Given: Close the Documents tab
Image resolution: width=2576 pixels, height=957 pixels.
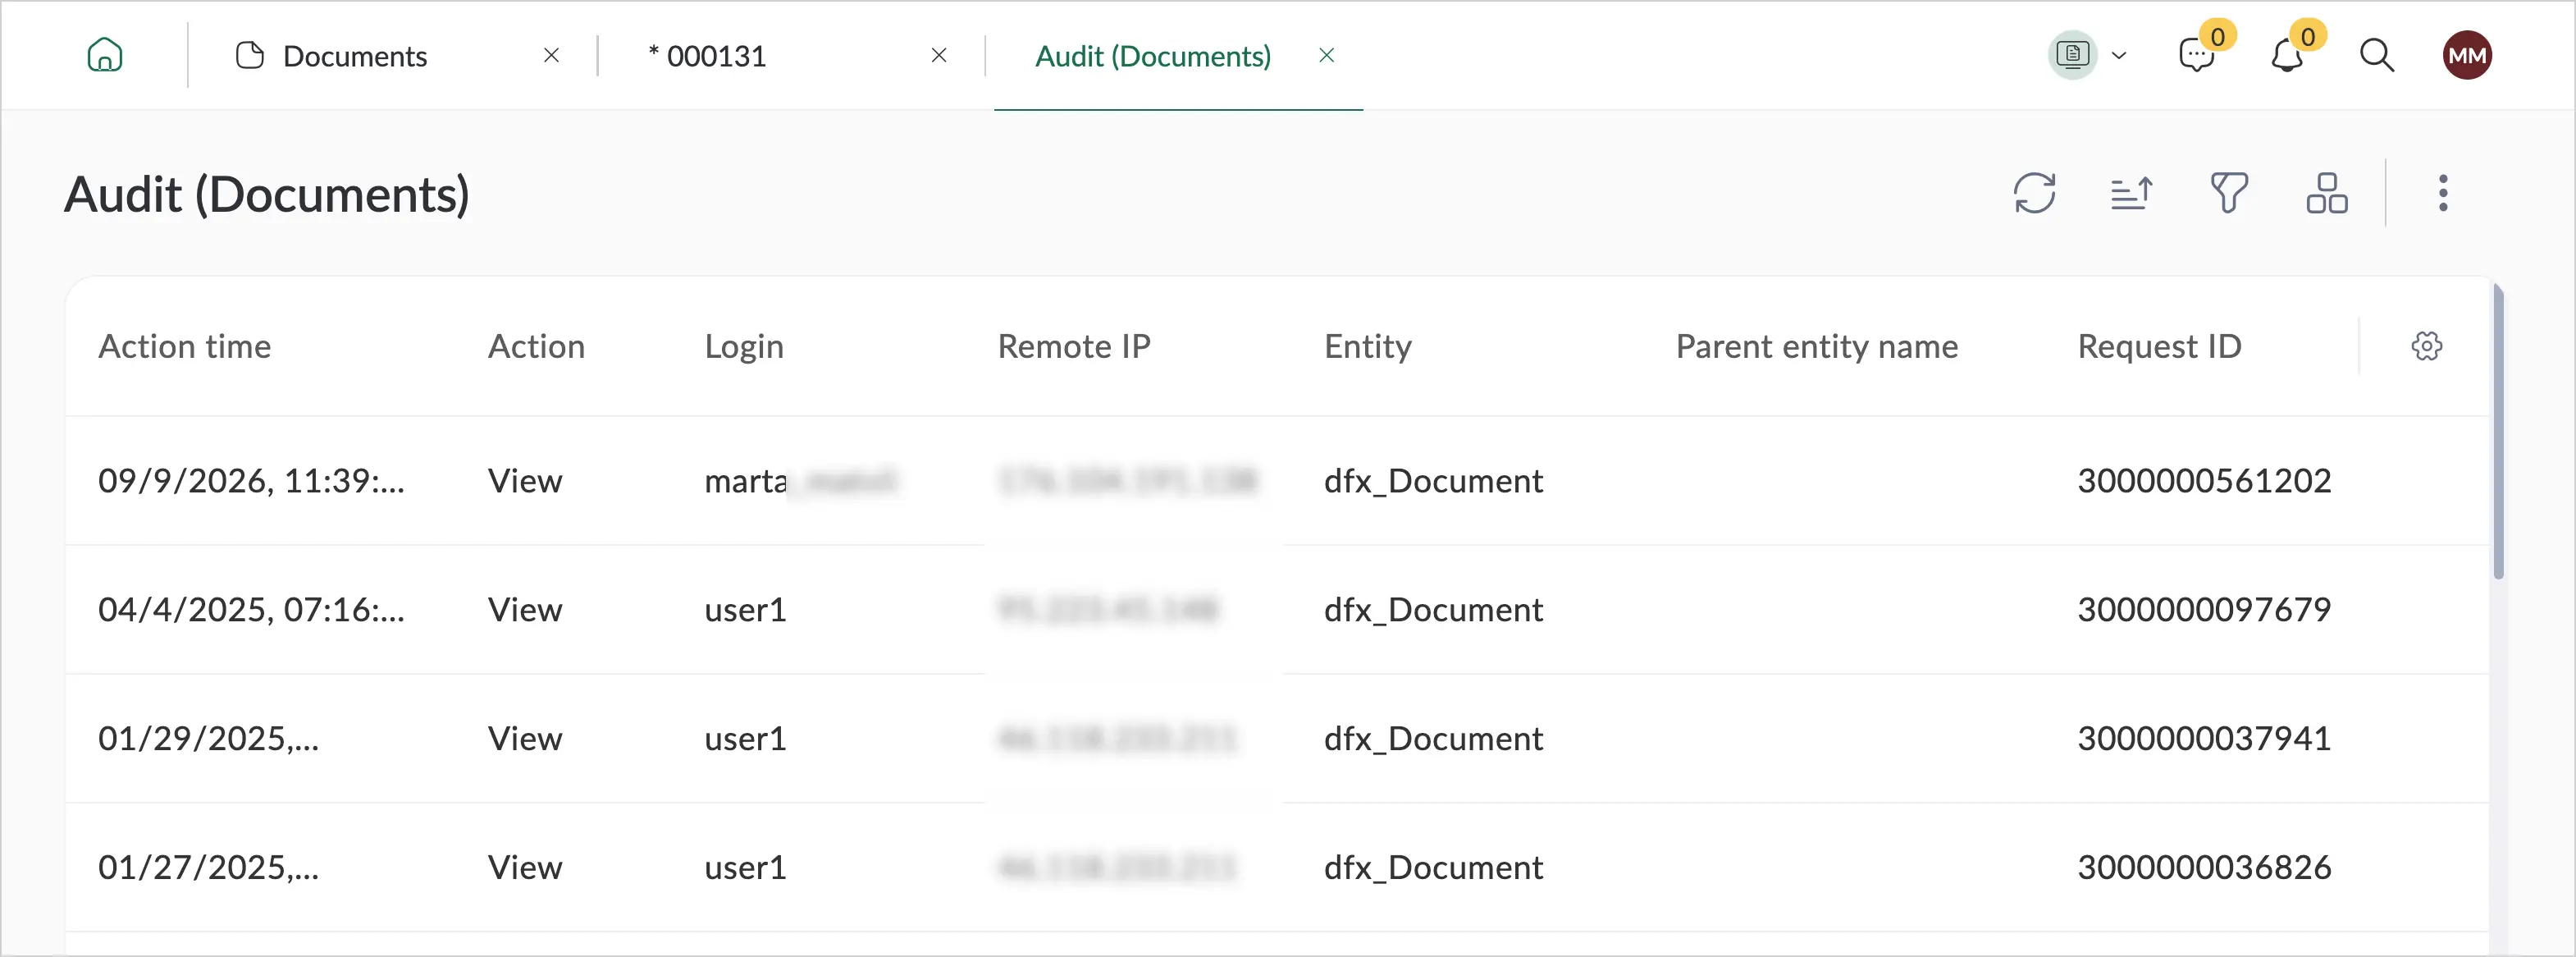Looking at the screenshot, I should (x=551, y=55).
